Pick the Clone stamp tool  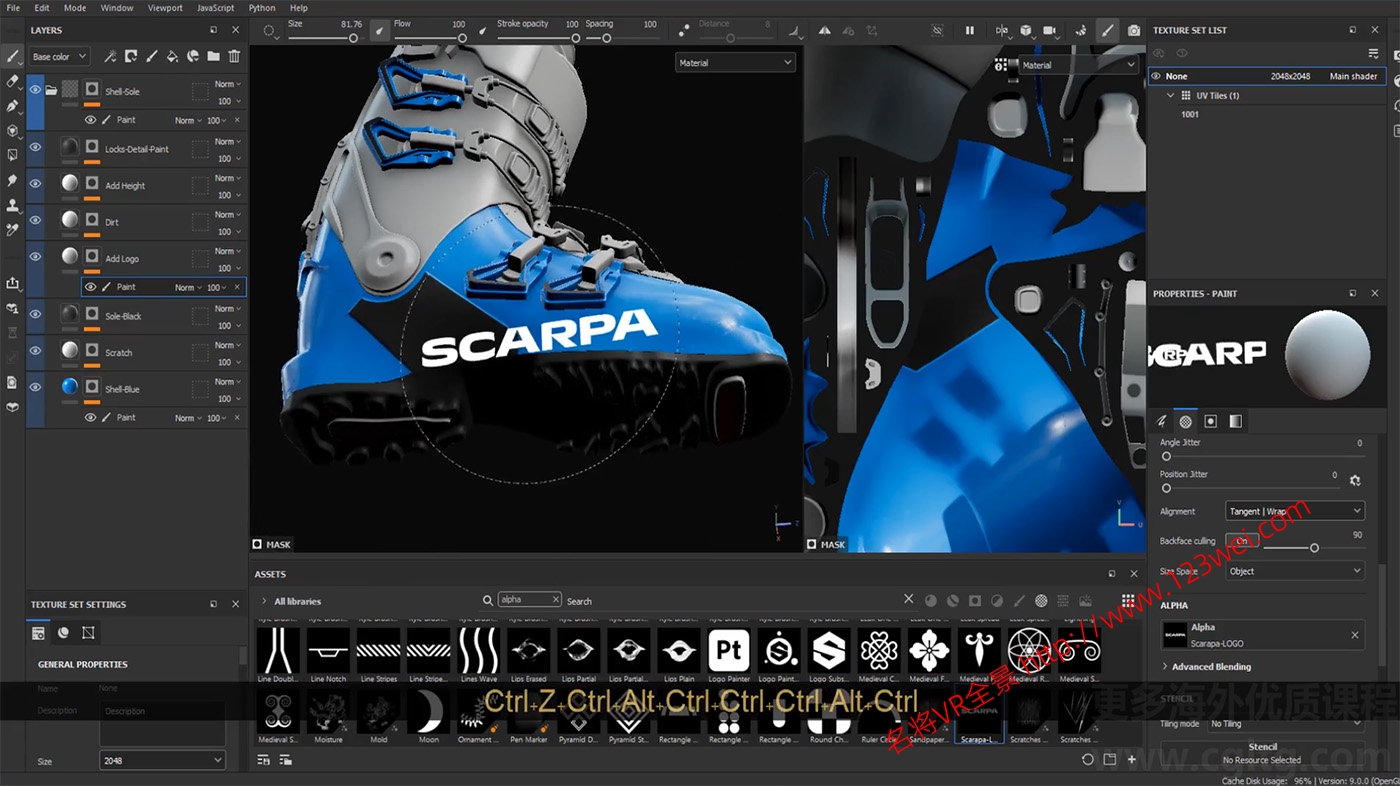pos(13,205)
